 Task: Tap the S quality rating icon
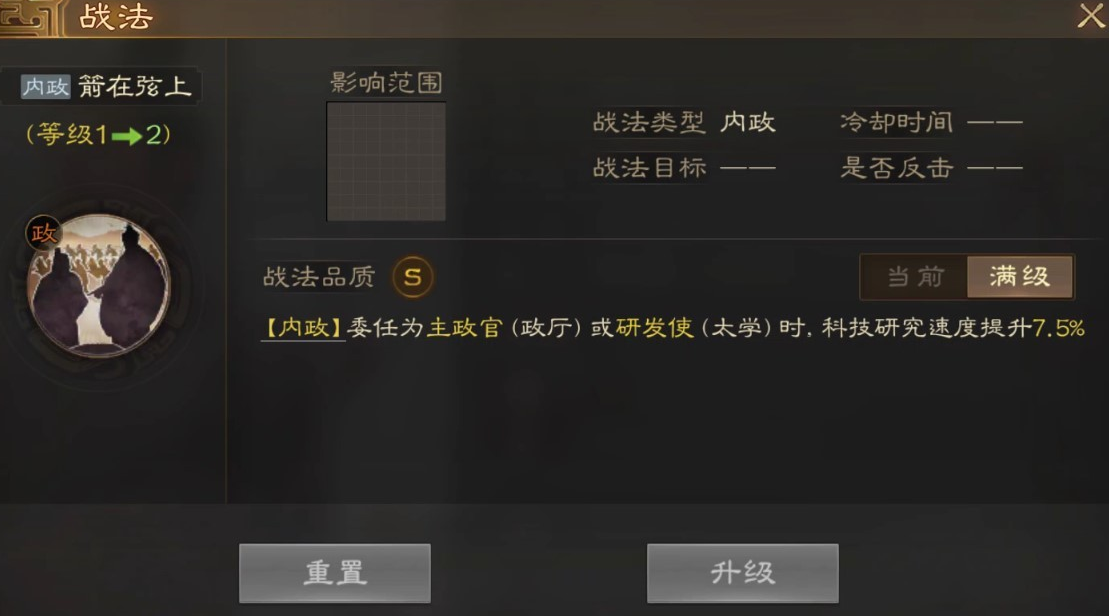(x=413, y=277)
